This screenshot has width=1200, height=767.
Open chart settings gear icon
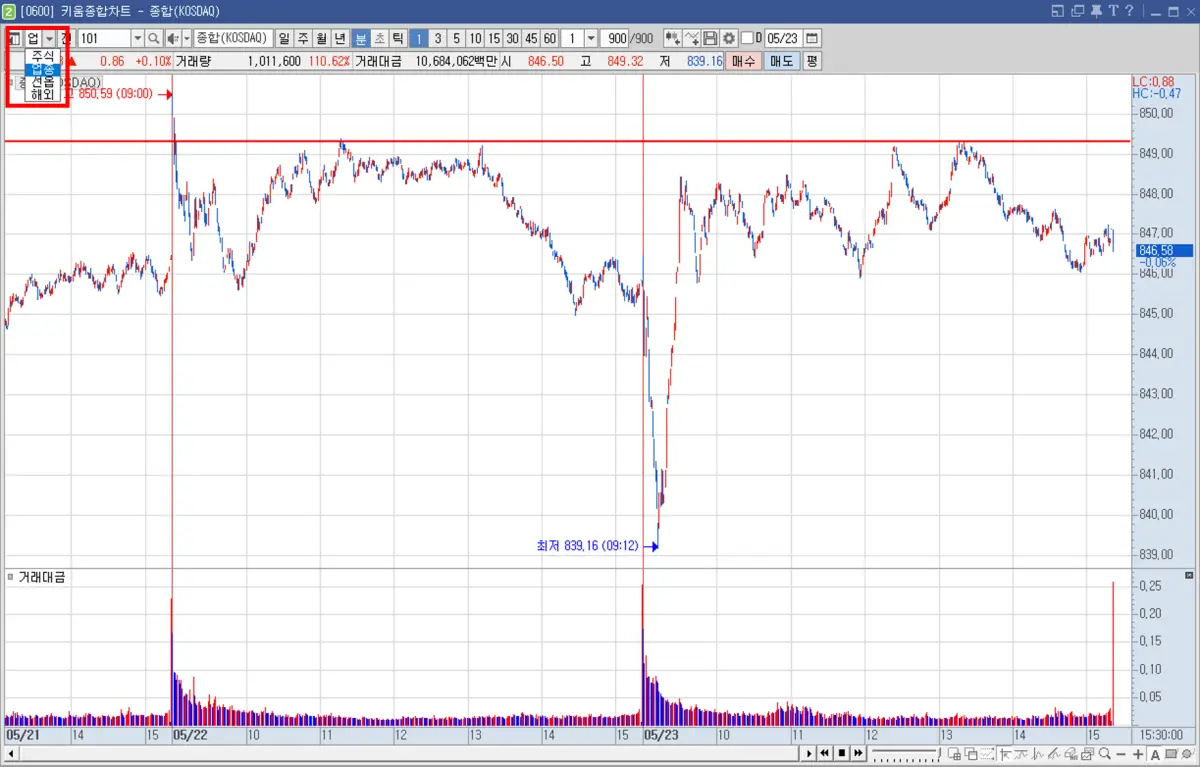[728, 38]
